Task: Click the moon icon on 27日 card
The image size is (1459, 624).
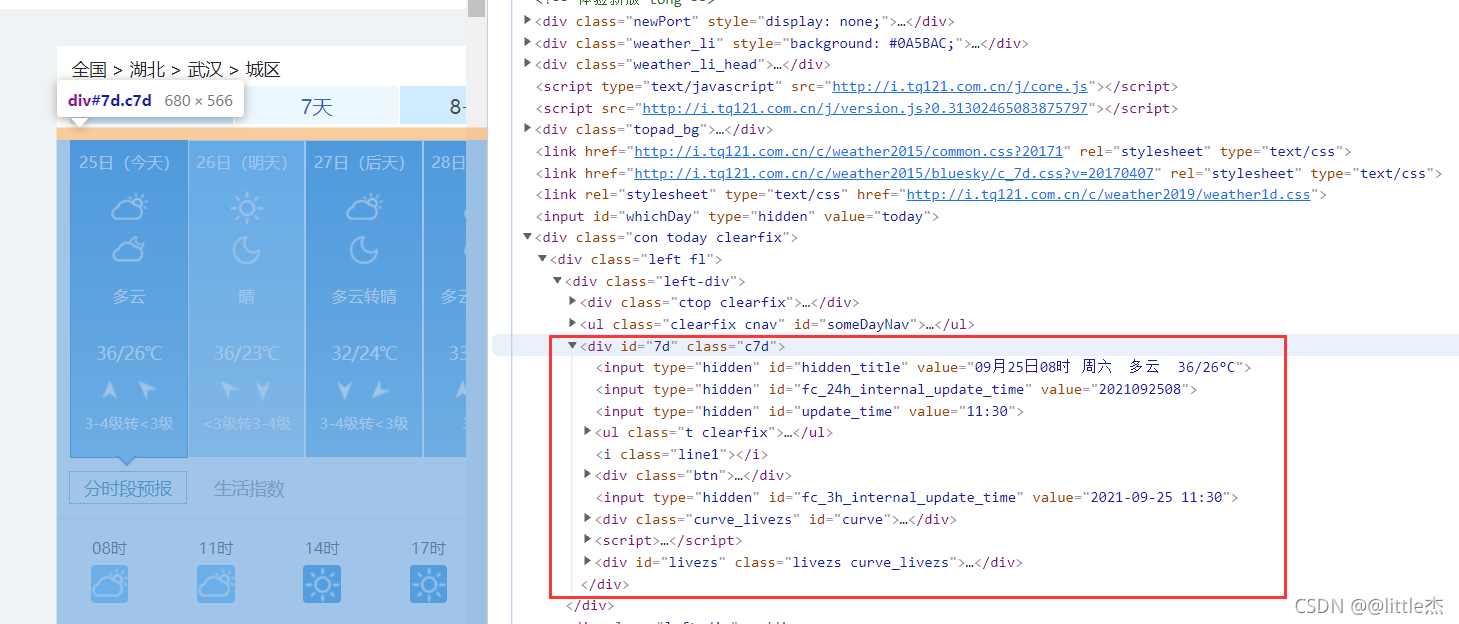Action: 364,249
